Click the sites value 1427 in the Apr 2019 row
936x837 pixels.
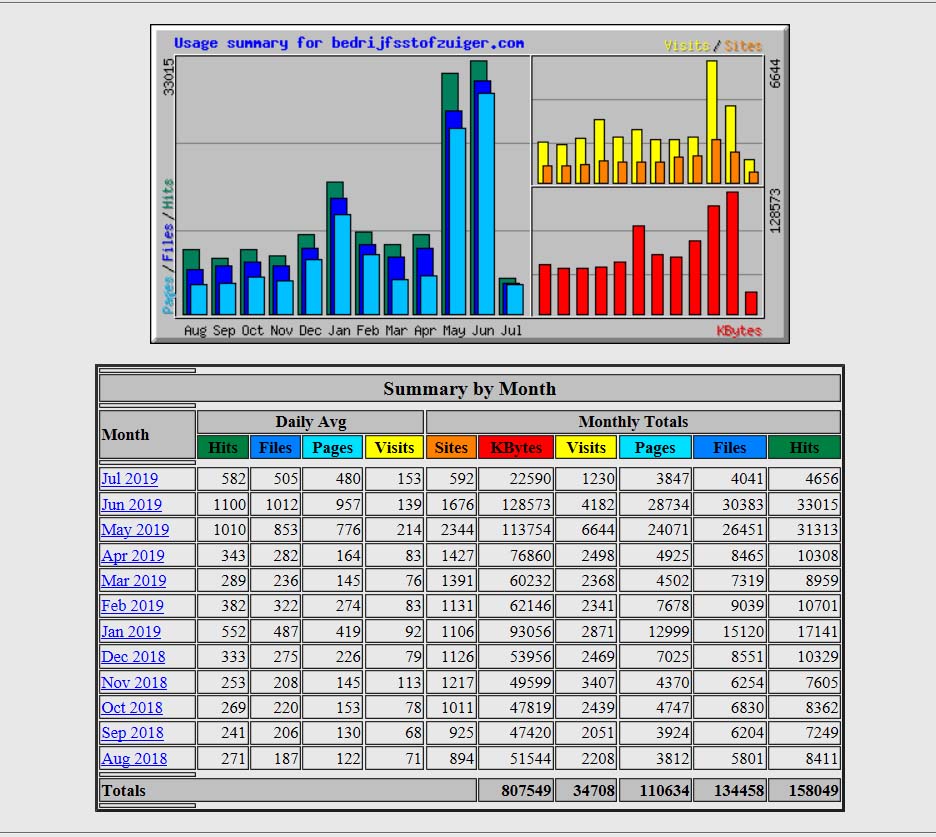tap(457, 555)
